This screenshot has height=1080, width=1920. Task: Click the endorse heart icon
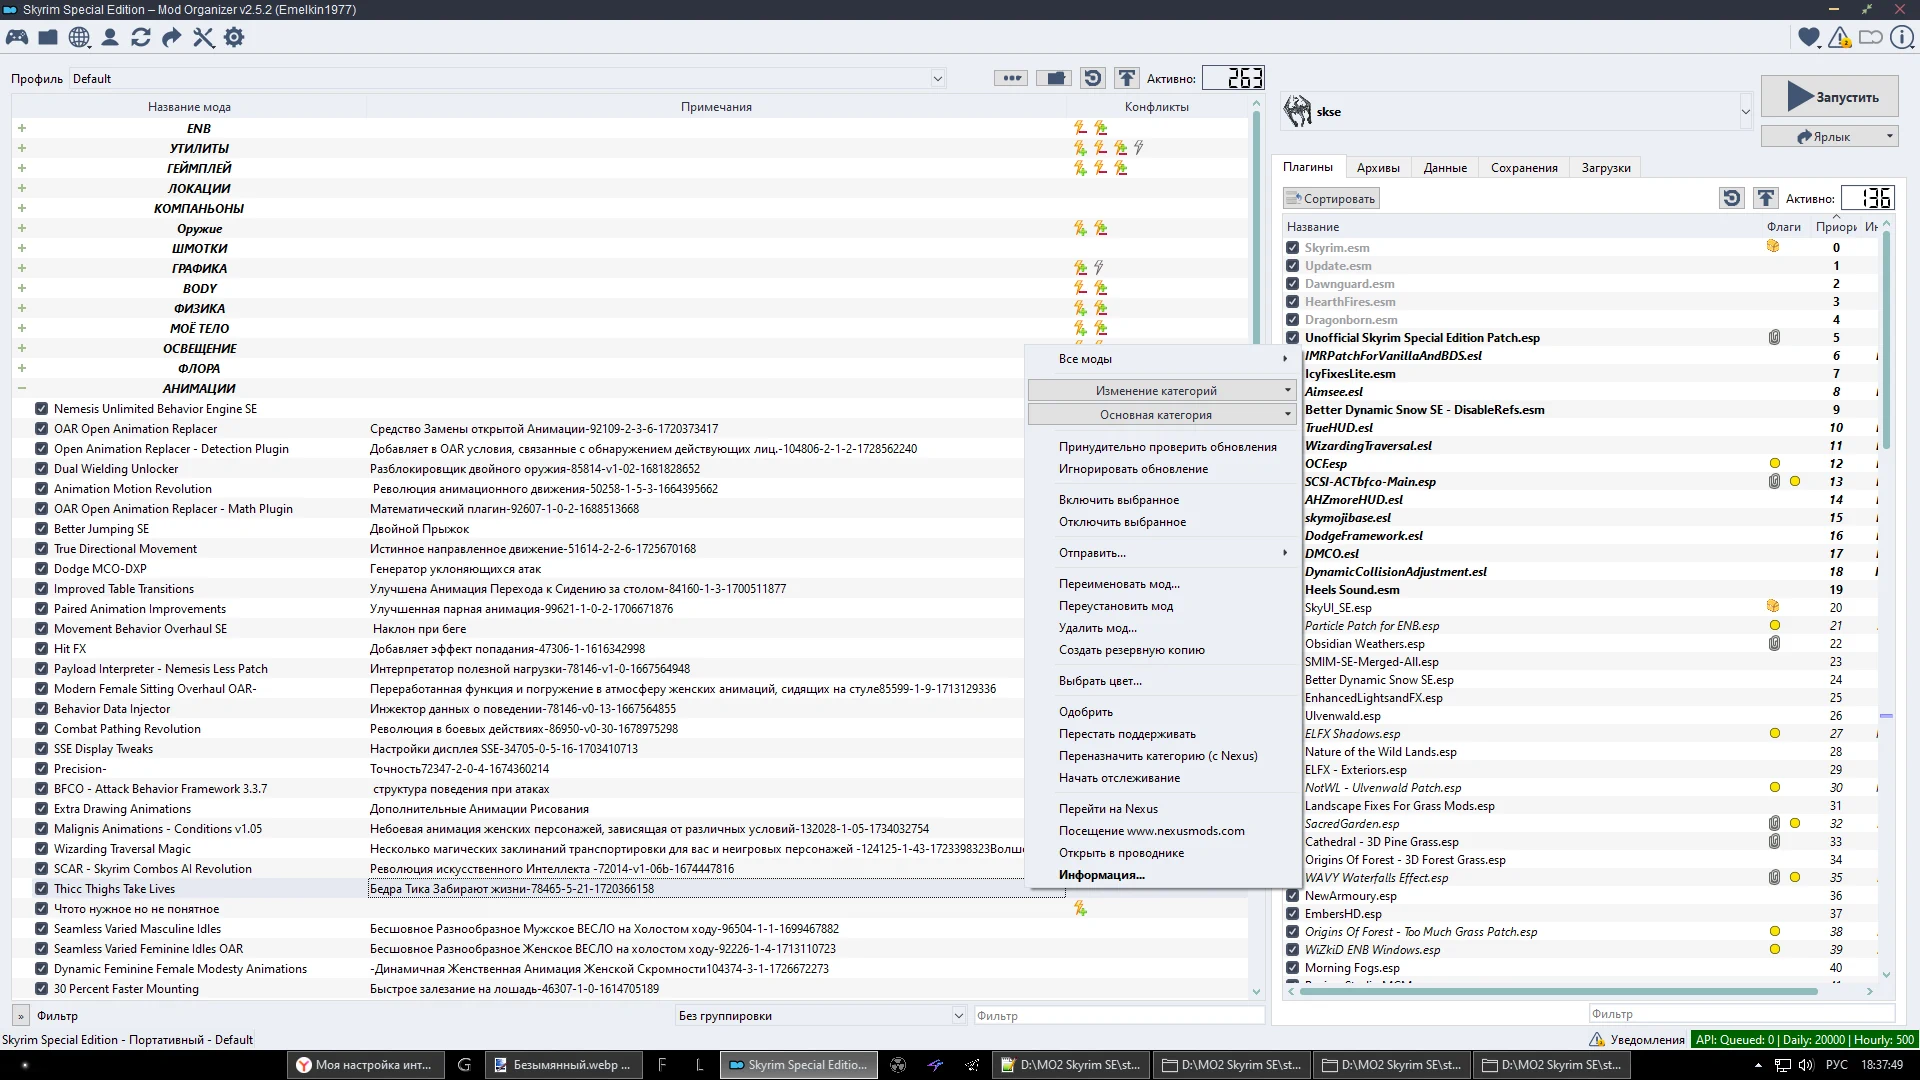[x=1808, y=37]
